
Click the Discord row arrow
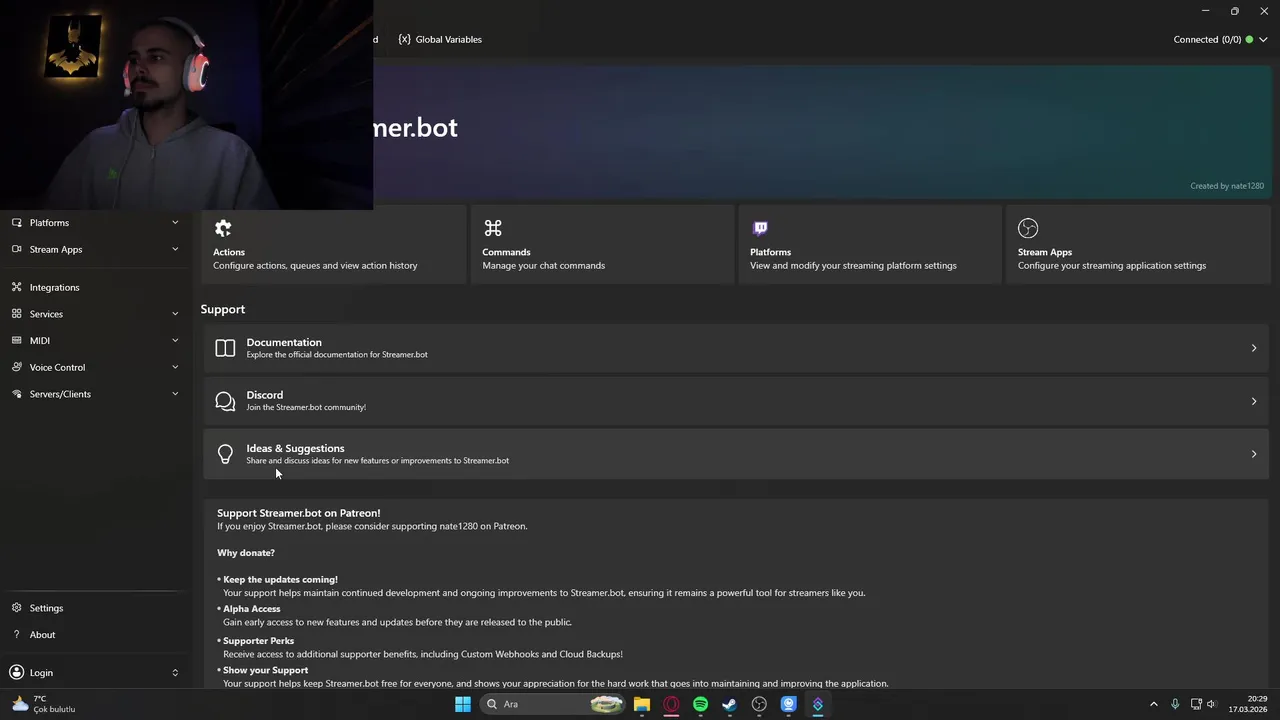(x=1254, y=401)
